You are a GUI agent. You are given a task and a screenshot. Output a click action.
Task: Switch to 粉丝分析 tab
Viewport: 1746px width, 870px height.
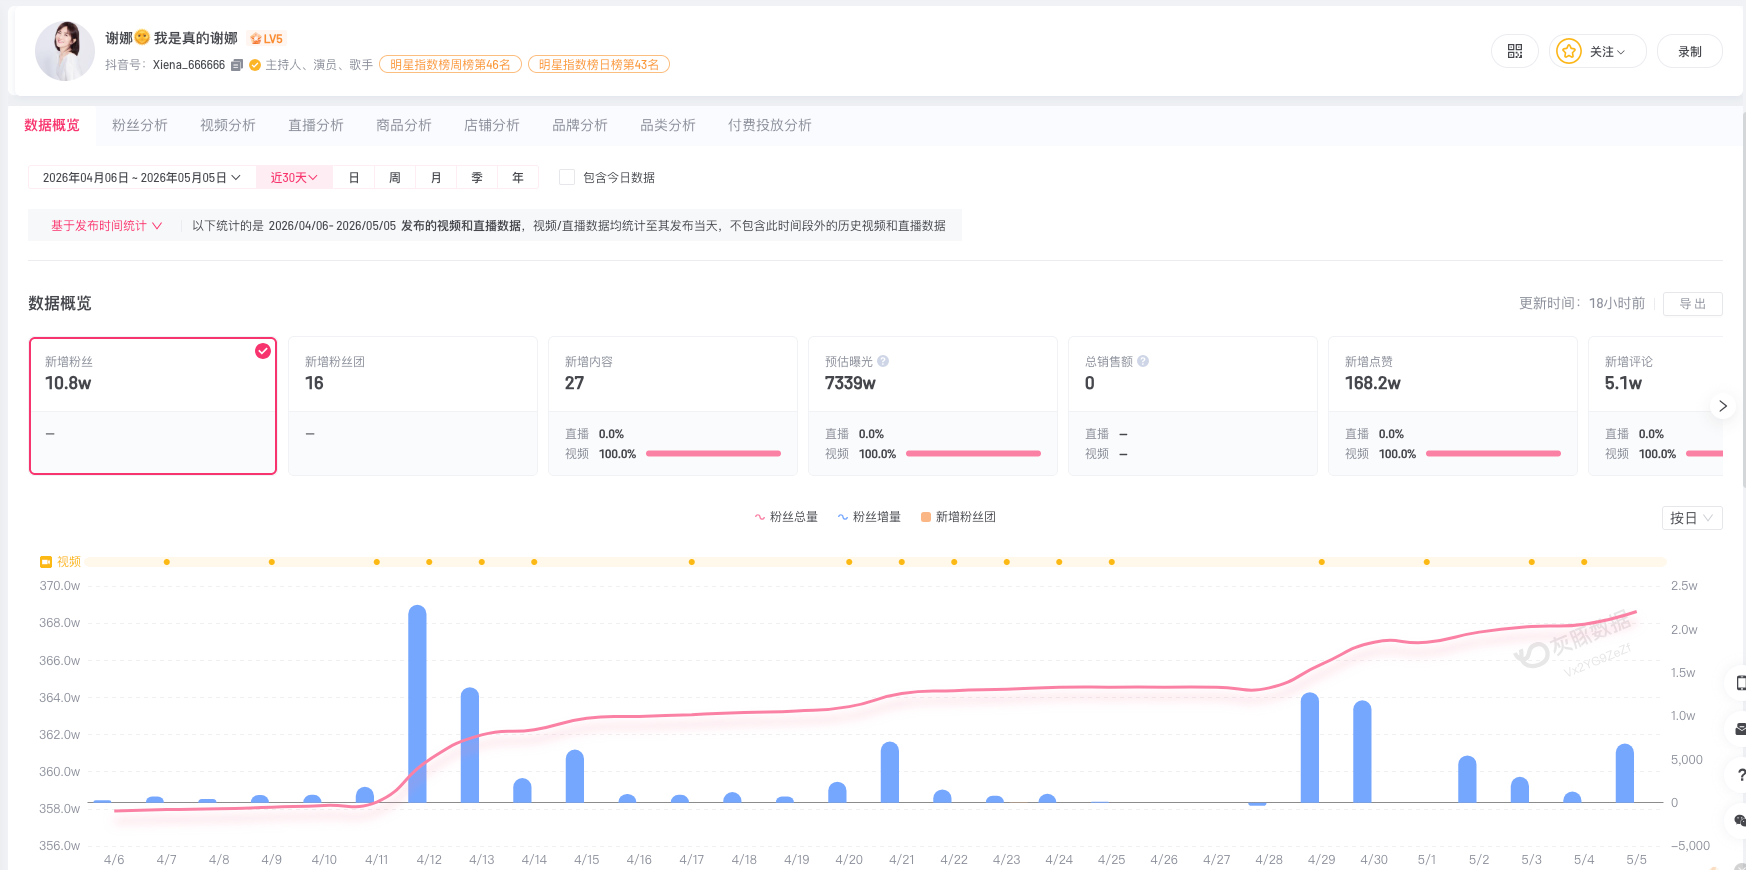(x=140, y=125)
